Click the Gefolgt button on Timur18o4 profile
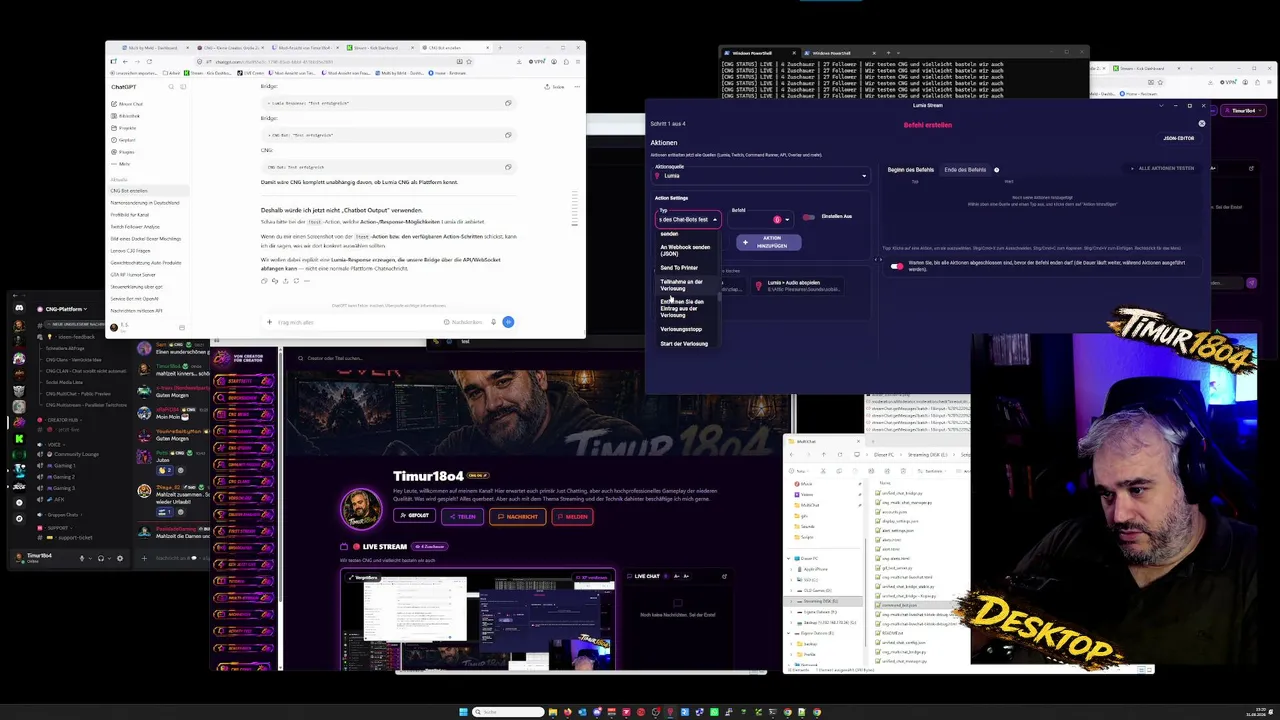Viewport: 1280px width, 720px height. [x=414, y=516]
